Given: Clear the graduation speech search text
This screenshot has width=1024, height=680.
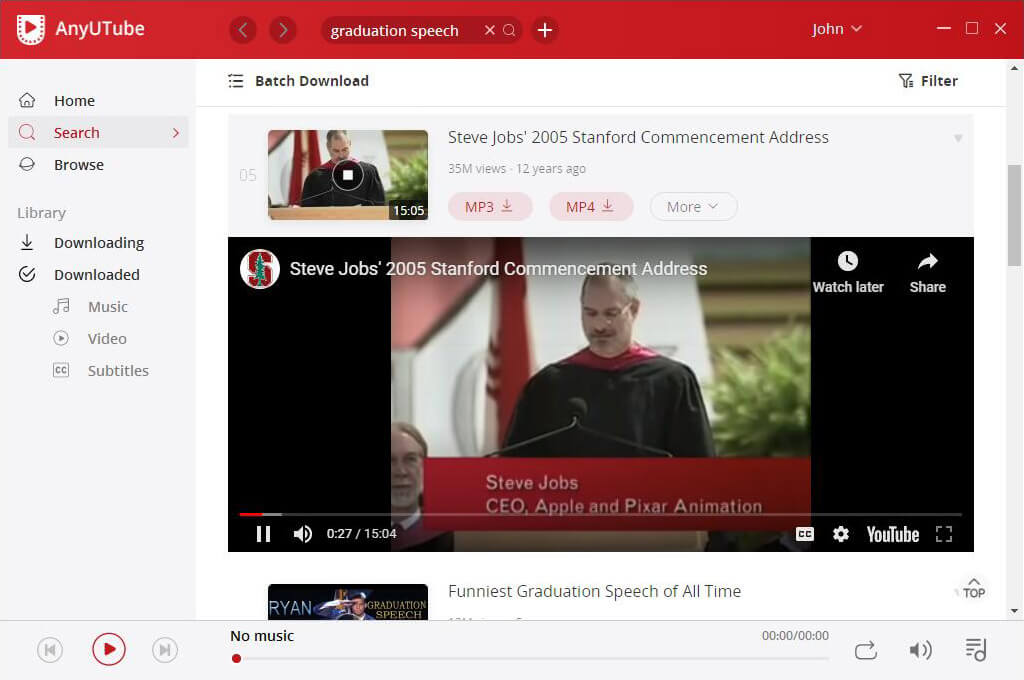Looking at the screenshot, I should (x=489, y=30).
